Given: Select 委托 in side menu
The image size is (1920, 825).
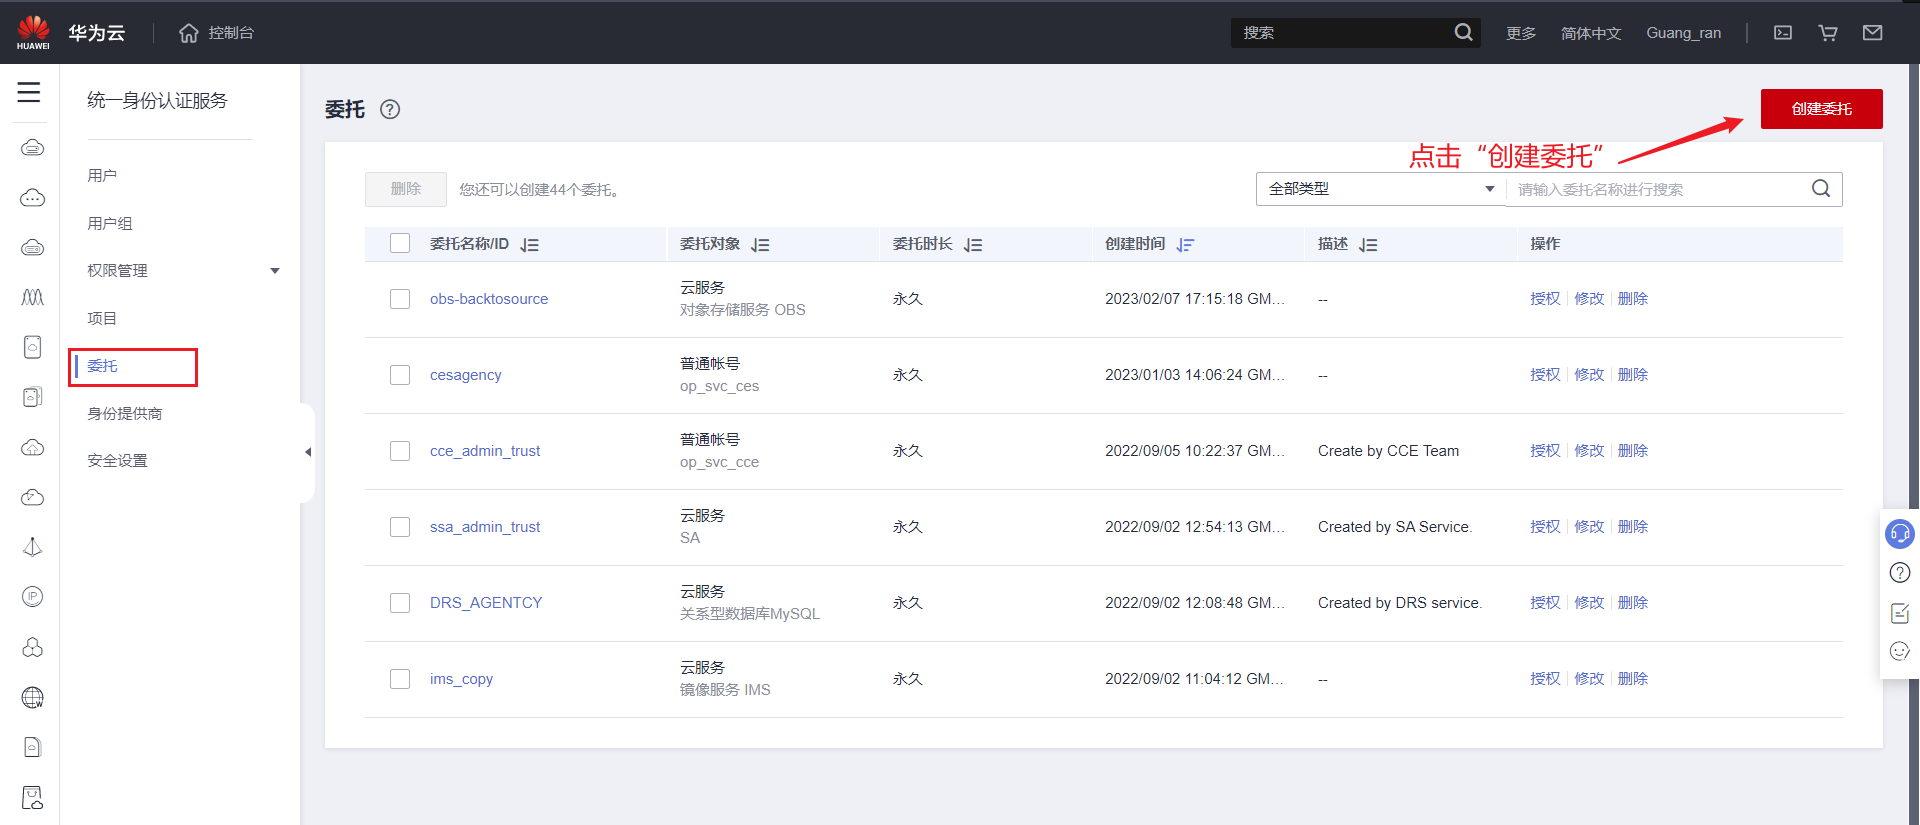Looking at the screenshot, I should click(102, 366).
